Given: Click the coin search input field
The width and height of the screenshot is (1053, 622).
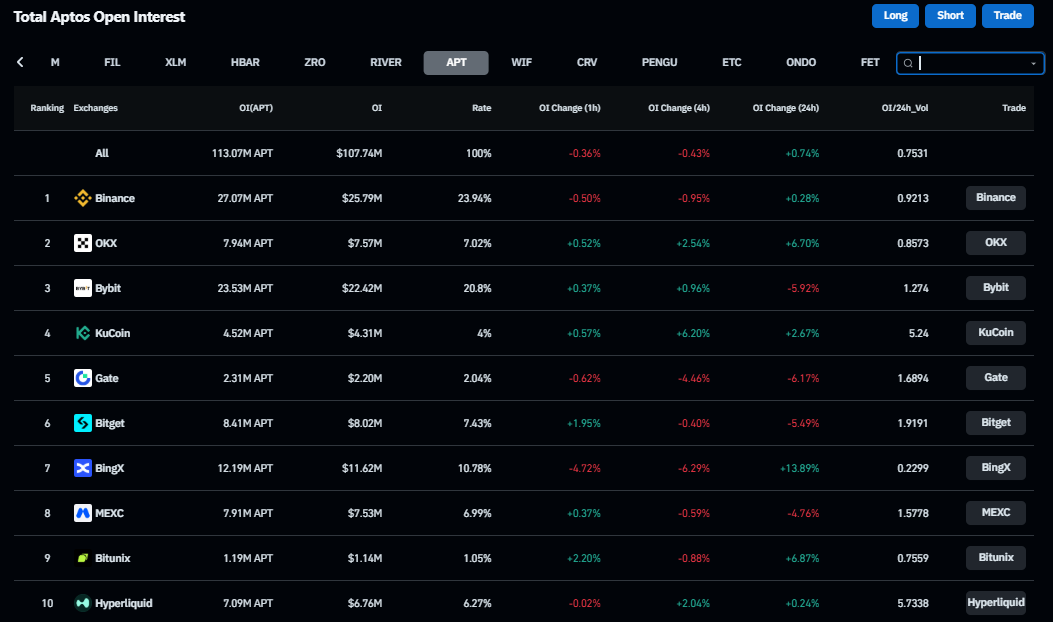Looking at the screenshot, I should [x=970, y=63].
